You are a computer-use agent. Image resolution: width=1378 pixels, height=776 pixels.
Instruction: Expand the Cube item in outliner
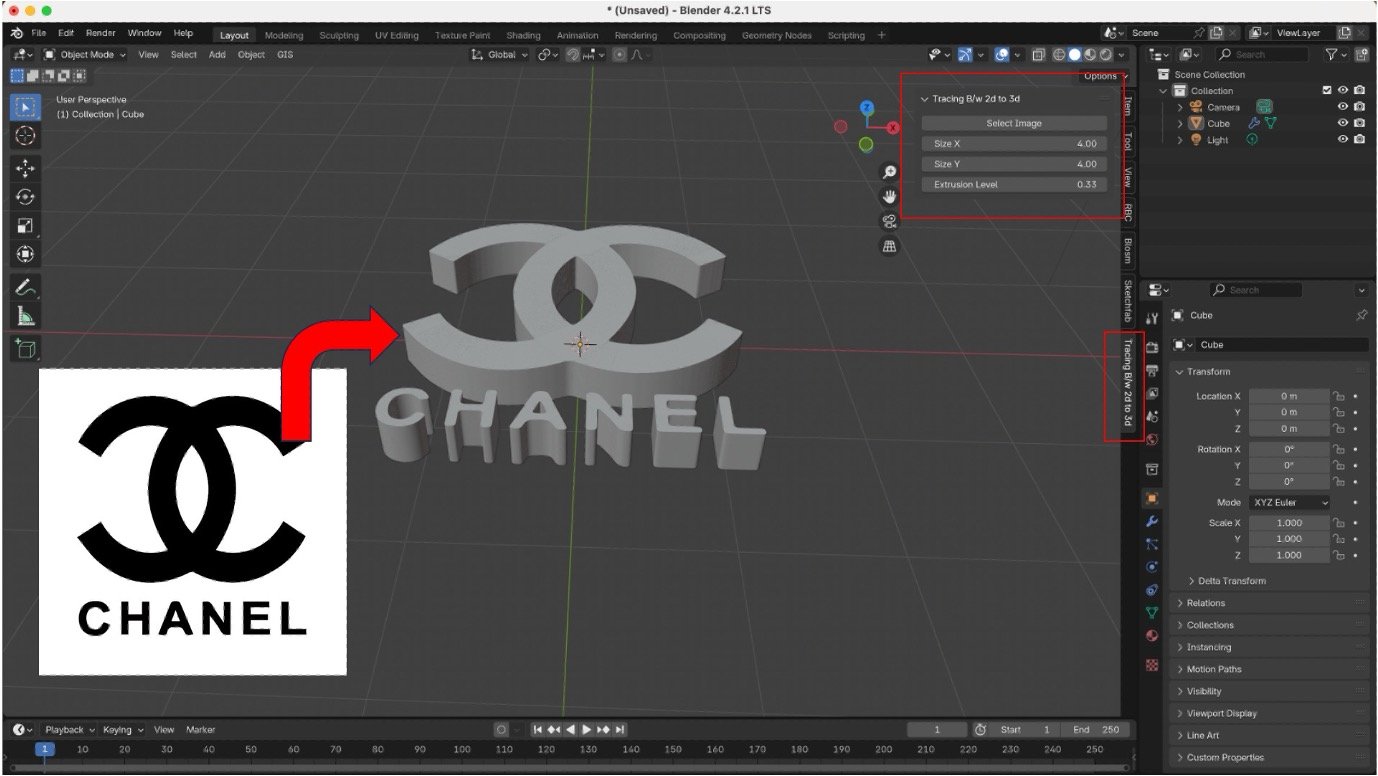pyautogui.click(x=1180, y=124)
